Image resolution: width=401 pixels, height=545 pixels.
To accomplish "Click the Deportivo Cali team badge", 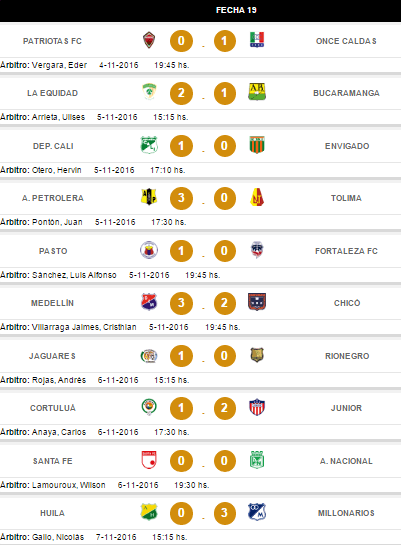I will (x=149, y=145).
